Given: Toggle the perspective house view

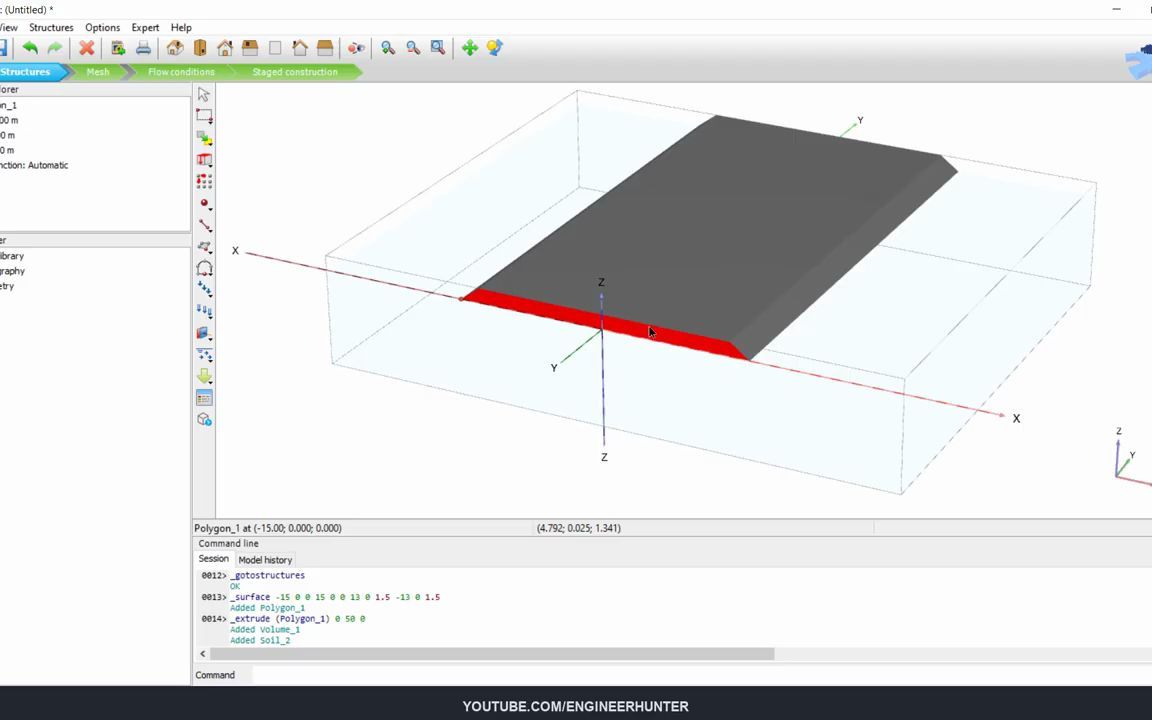Looking at the screenshot, I should pyautogui.click(x=174, y=47).
